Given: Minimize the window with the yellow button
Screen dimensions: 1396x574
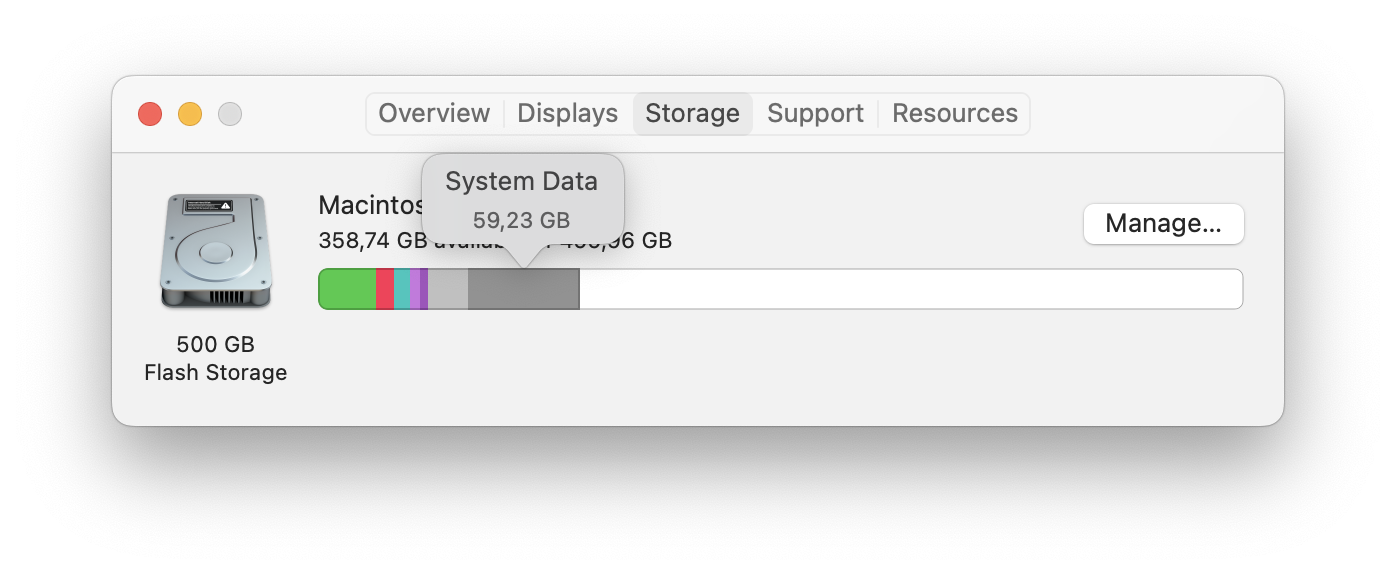Looking at the screenshot, I should point(190,114).
